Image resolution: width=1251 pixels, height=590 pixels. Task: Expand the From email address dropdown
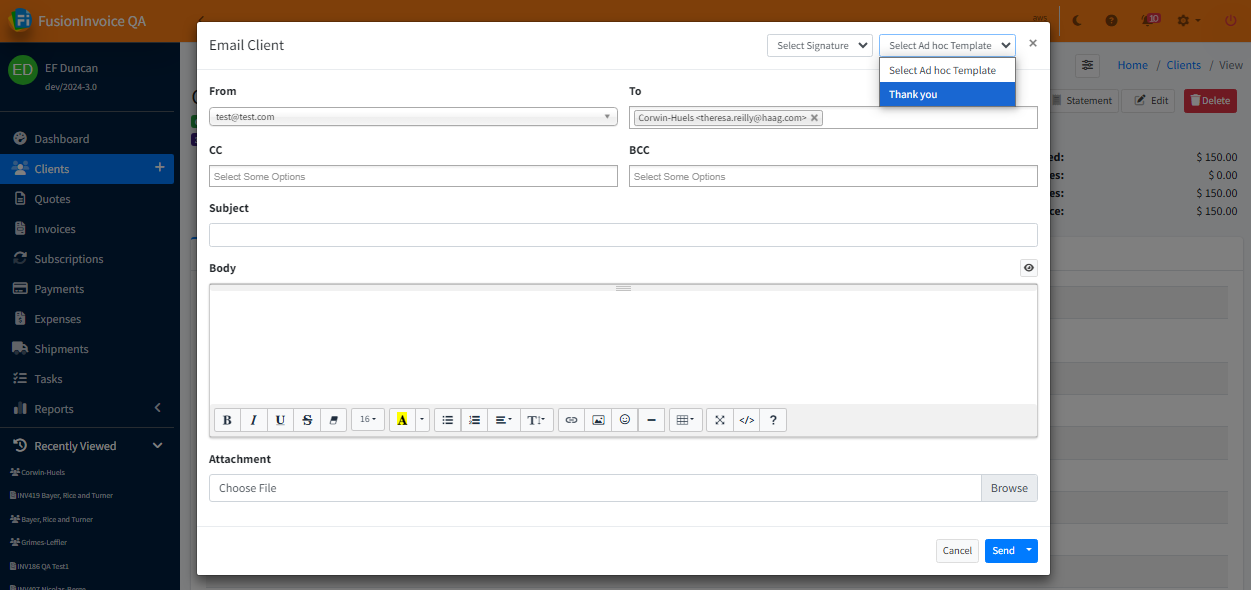coord(413,117)
